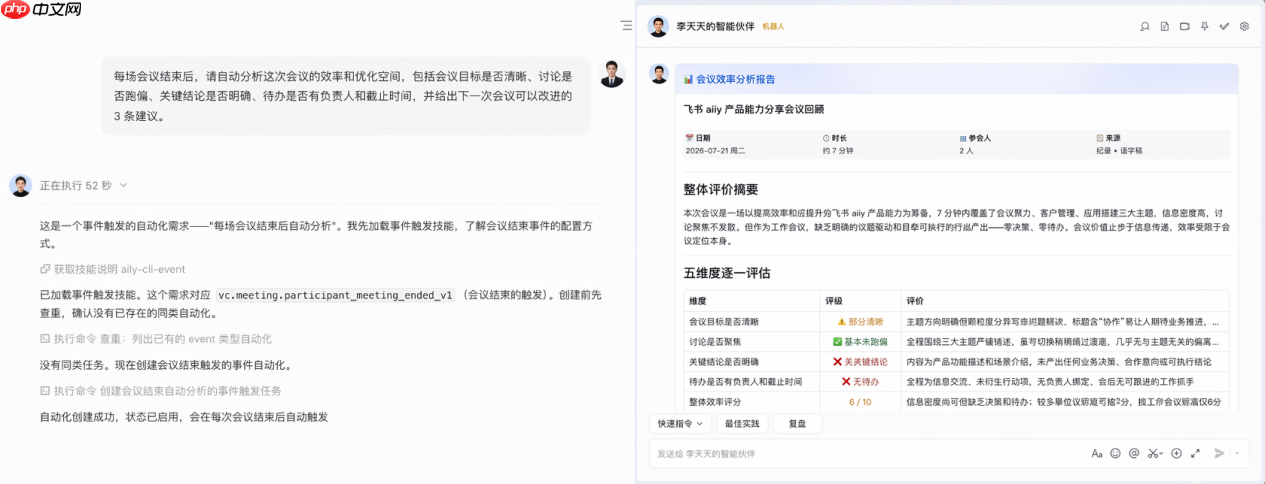Click the 基本未跑偏 rating

tap(860, 341)
